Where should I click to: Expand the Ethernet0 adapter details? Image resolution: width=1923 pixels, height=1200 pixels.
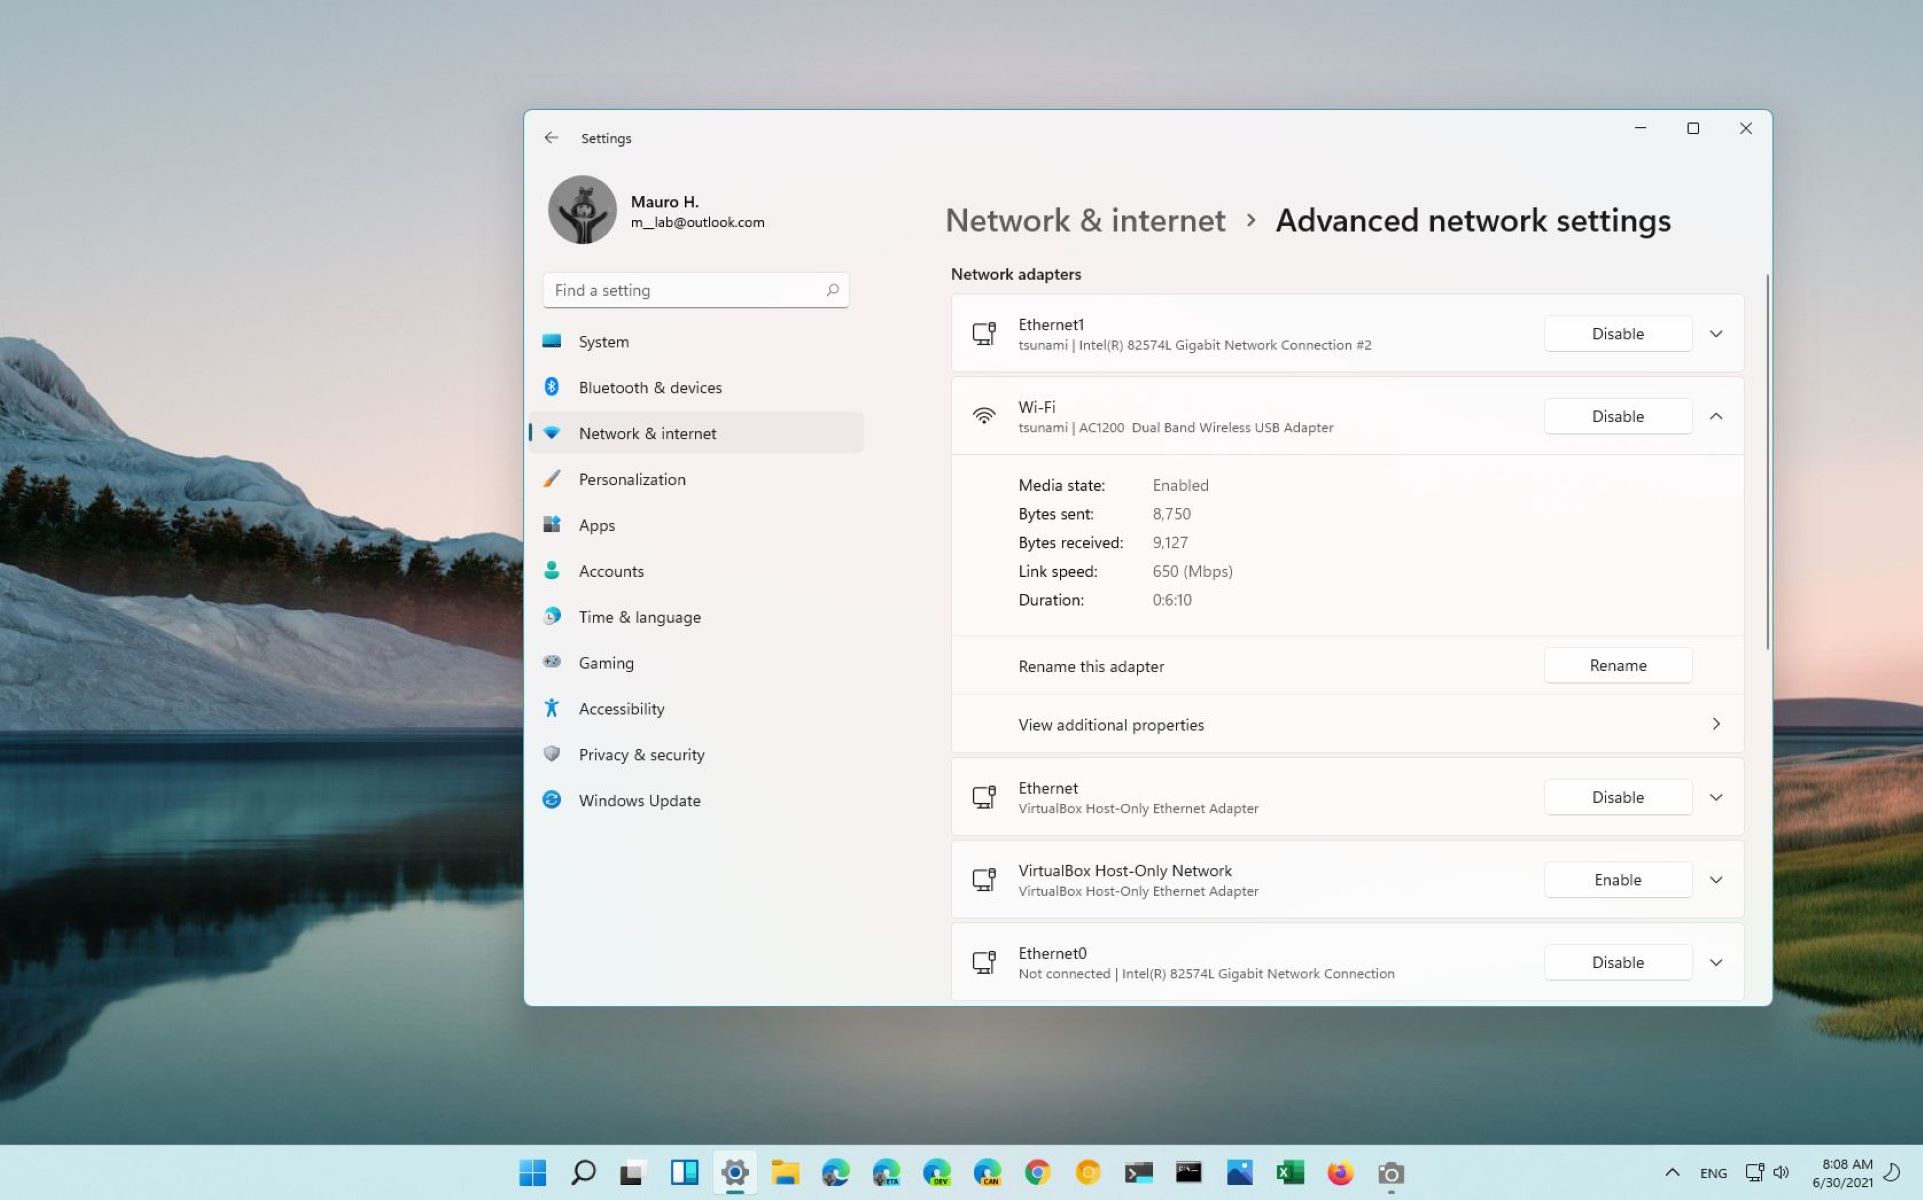point(1716,962)
